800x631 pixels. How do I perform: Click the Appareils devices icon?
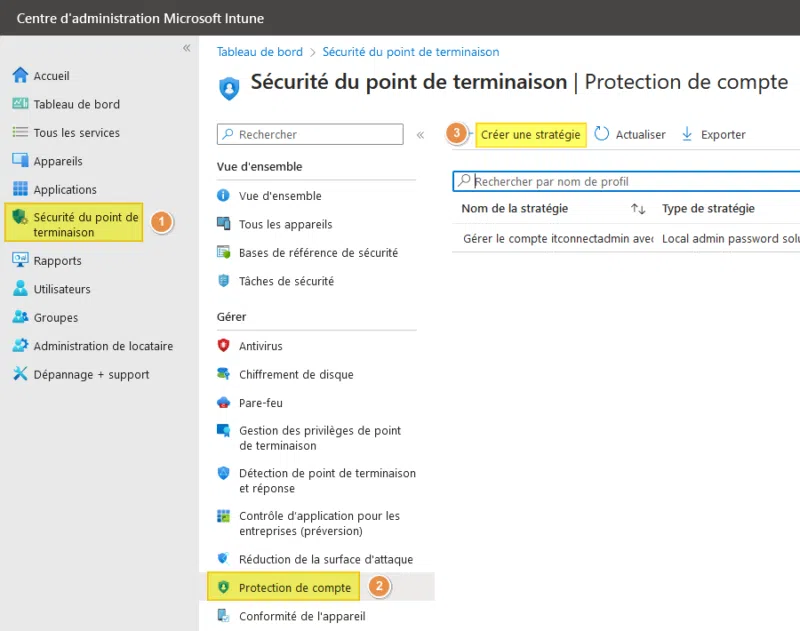20,161
